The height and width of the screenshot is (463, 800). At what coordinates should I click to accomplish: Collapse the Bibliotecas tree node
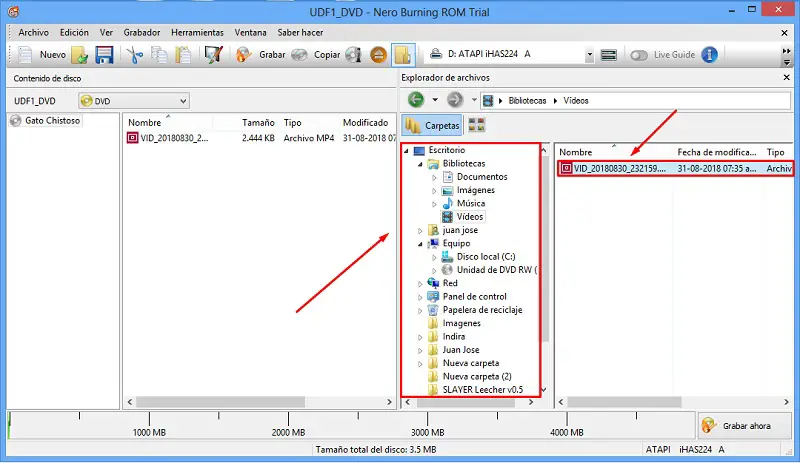pyautogui.click(x=420, y=164)
